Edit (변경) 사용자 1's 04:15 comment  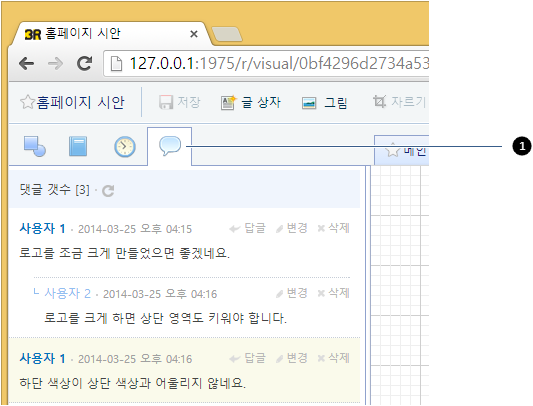[292, 228]
